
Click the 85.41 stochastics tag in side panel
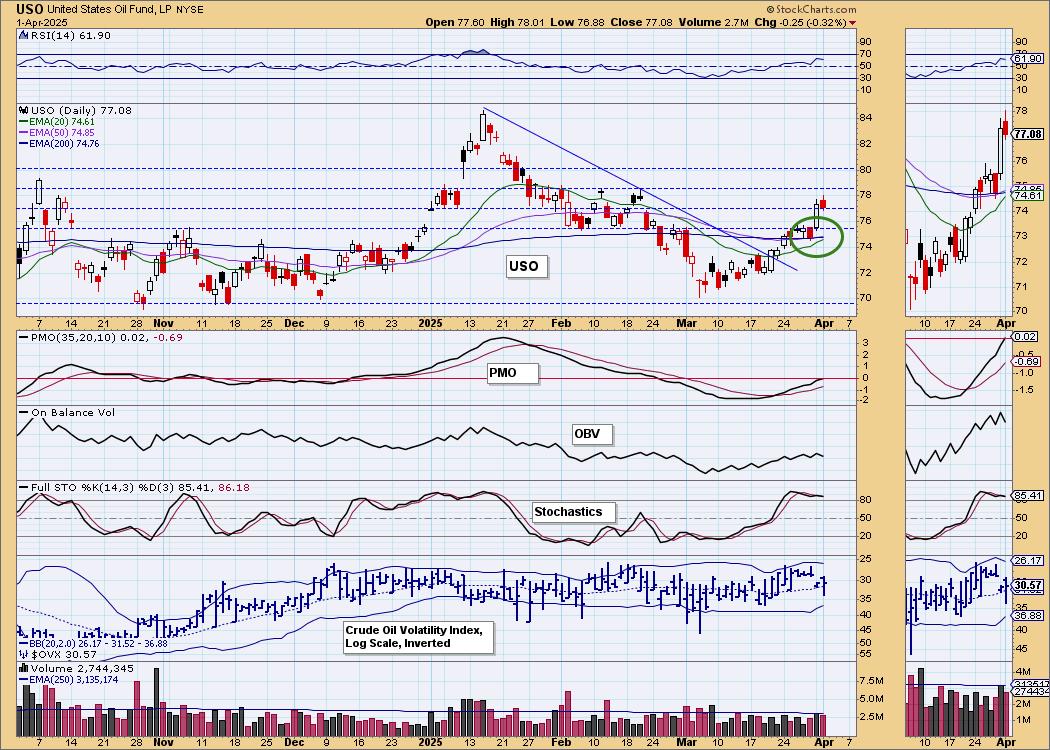[1028, 496]
